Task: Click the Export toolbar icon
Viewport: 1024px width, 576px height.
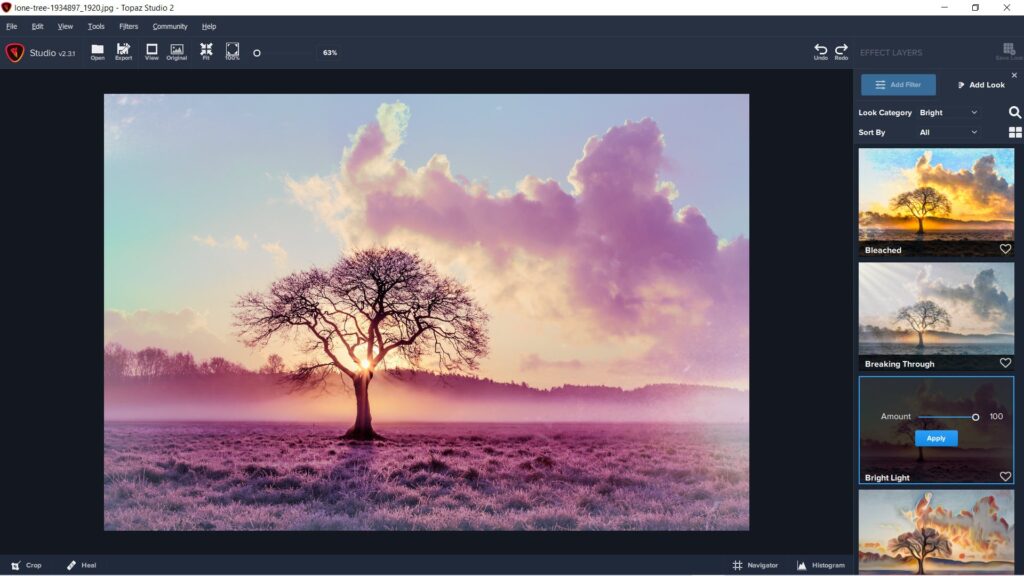Action: (x=123, y=52)
